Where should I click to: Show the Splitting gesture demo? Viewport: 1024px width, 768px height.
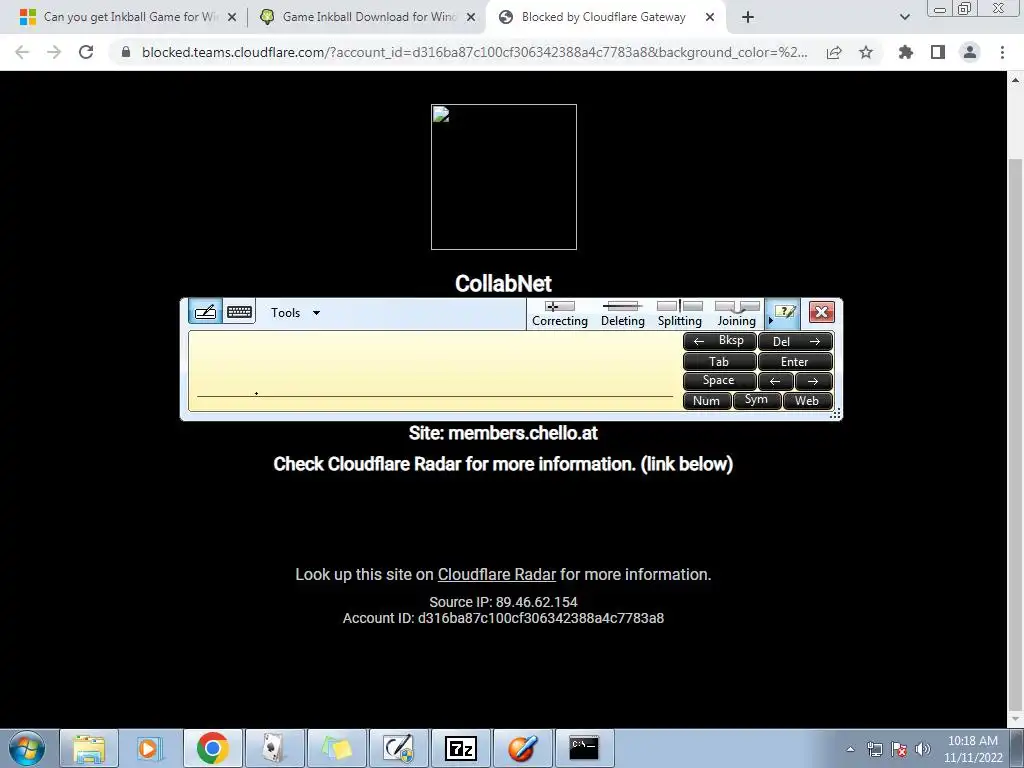point(679,314)
